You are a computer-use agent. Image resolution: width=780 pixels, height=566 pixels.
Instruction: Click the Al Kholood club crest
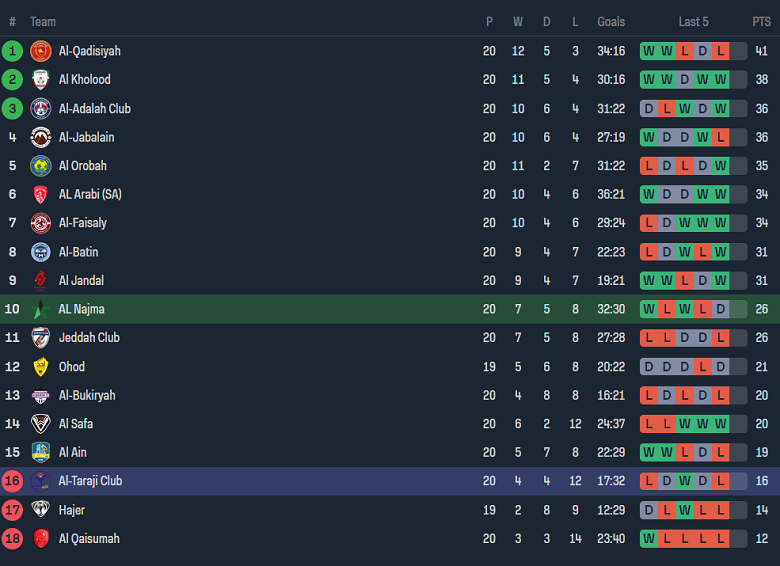(x=40, y=80)
